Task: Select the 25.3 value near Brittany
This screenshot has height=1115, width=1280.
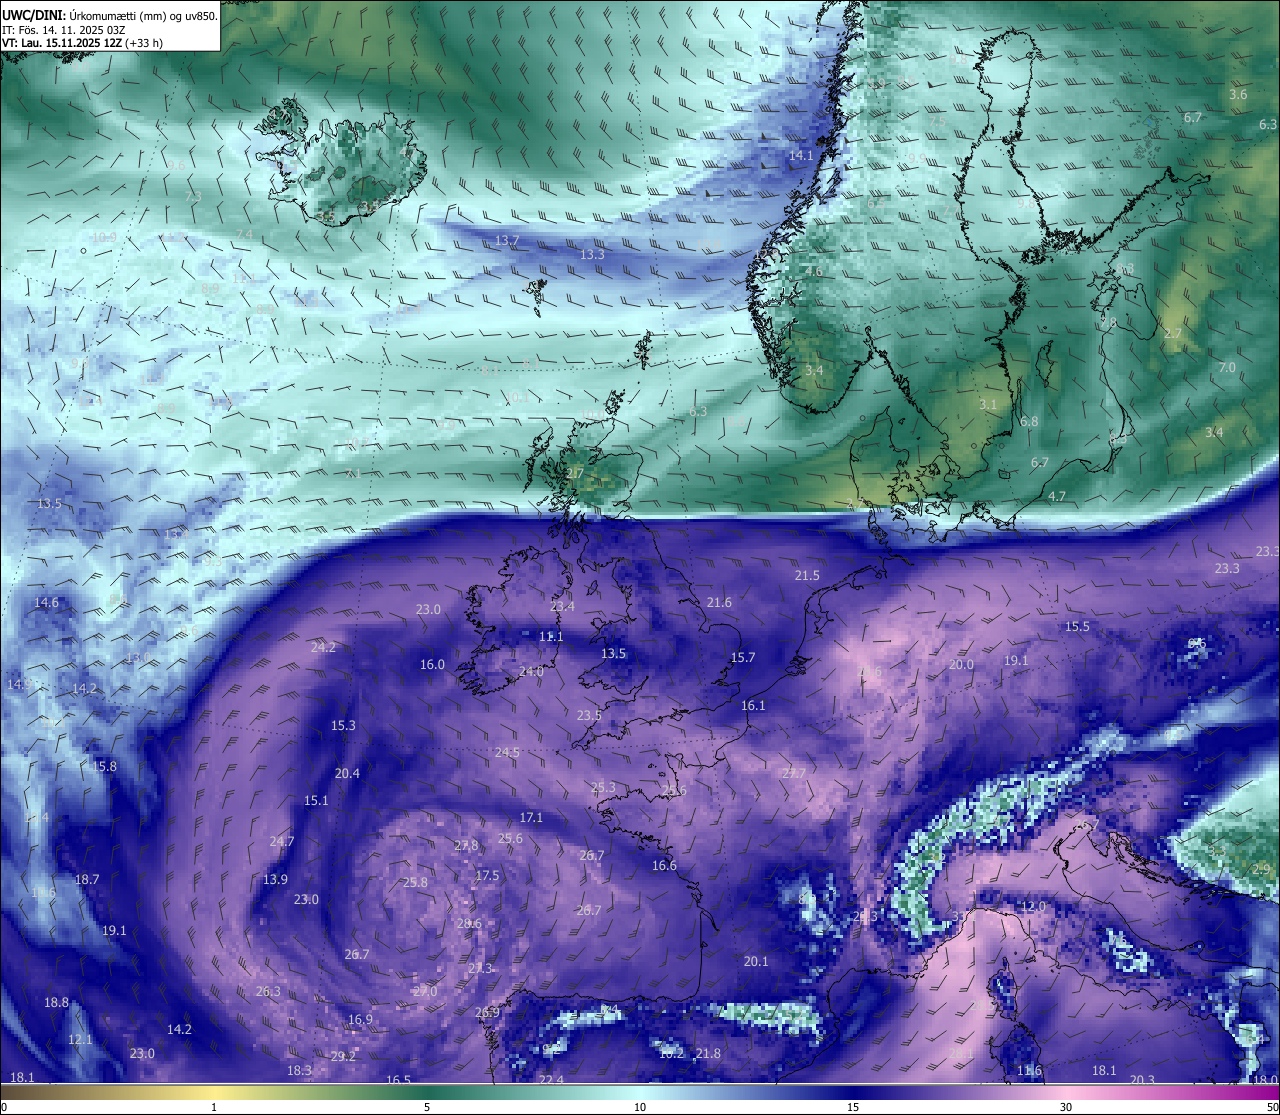Action: tap(603, 788)
